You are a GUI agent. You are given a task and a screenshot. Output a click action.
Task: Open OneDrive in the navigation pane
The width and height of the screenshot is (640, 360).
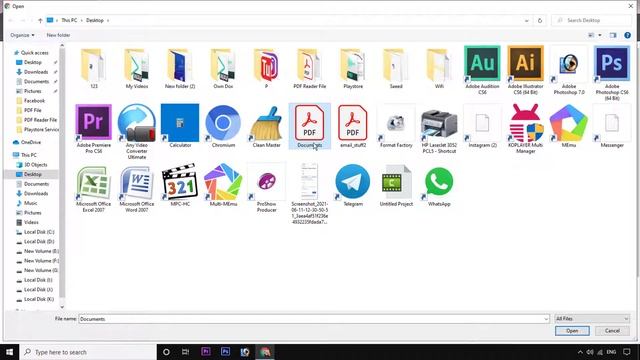point(31,142)
